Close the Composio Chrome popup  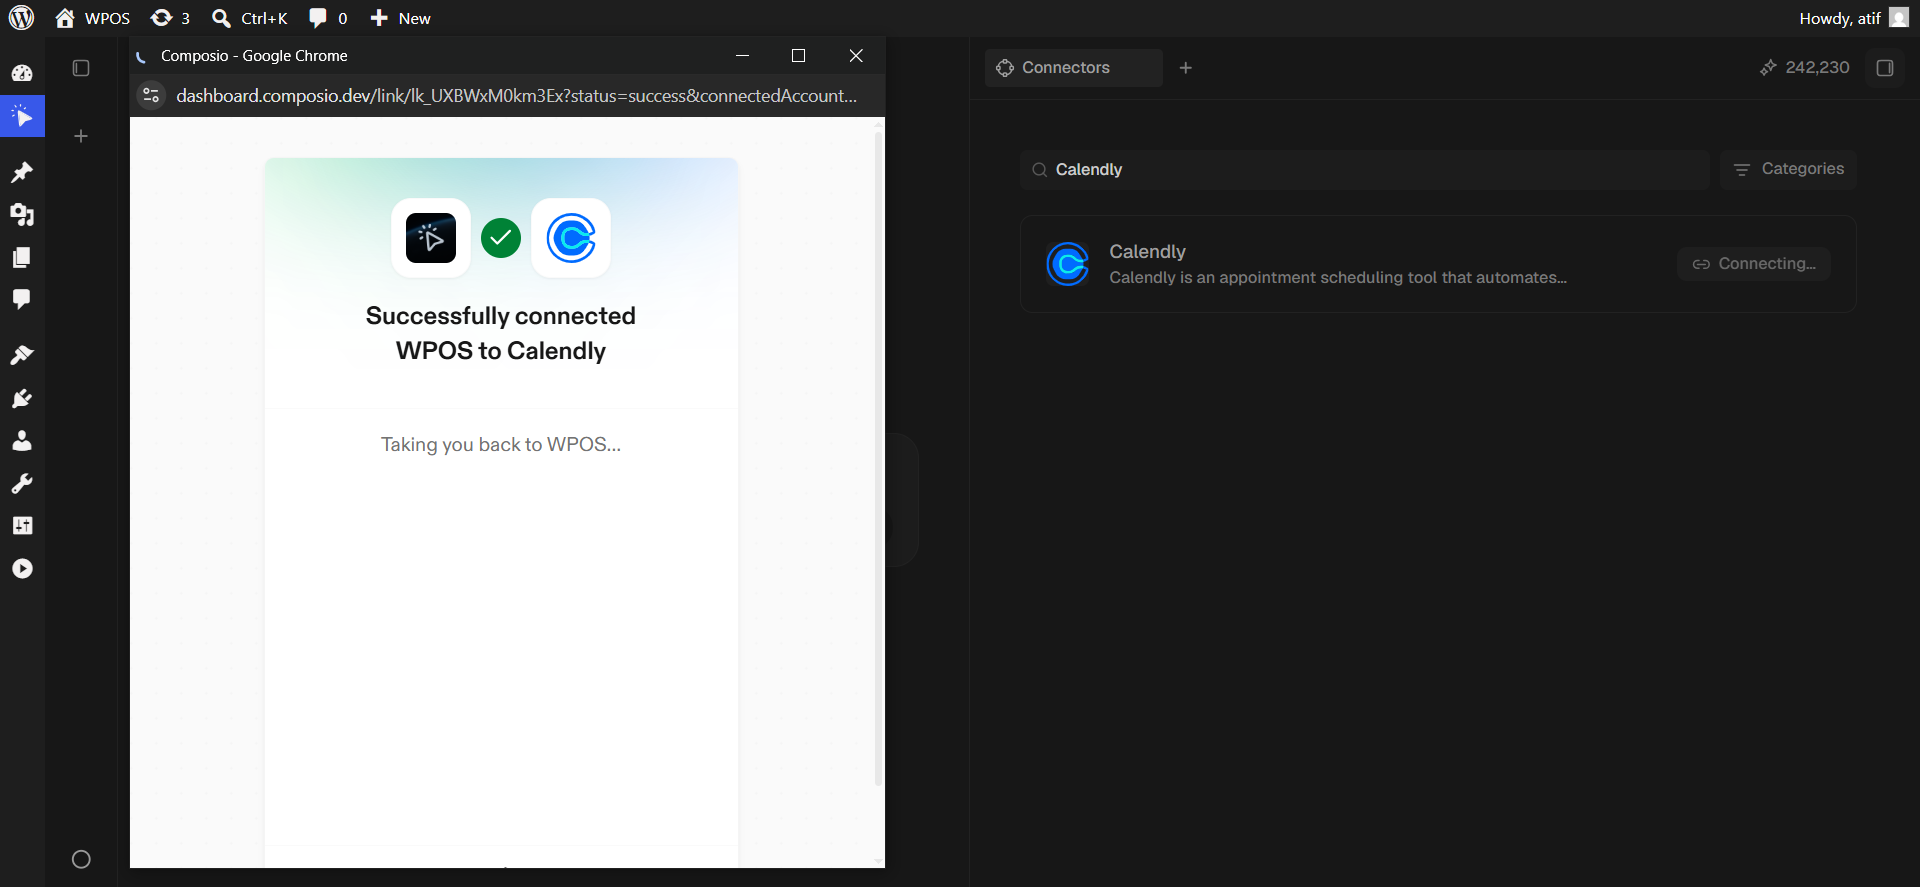(856, 56)
